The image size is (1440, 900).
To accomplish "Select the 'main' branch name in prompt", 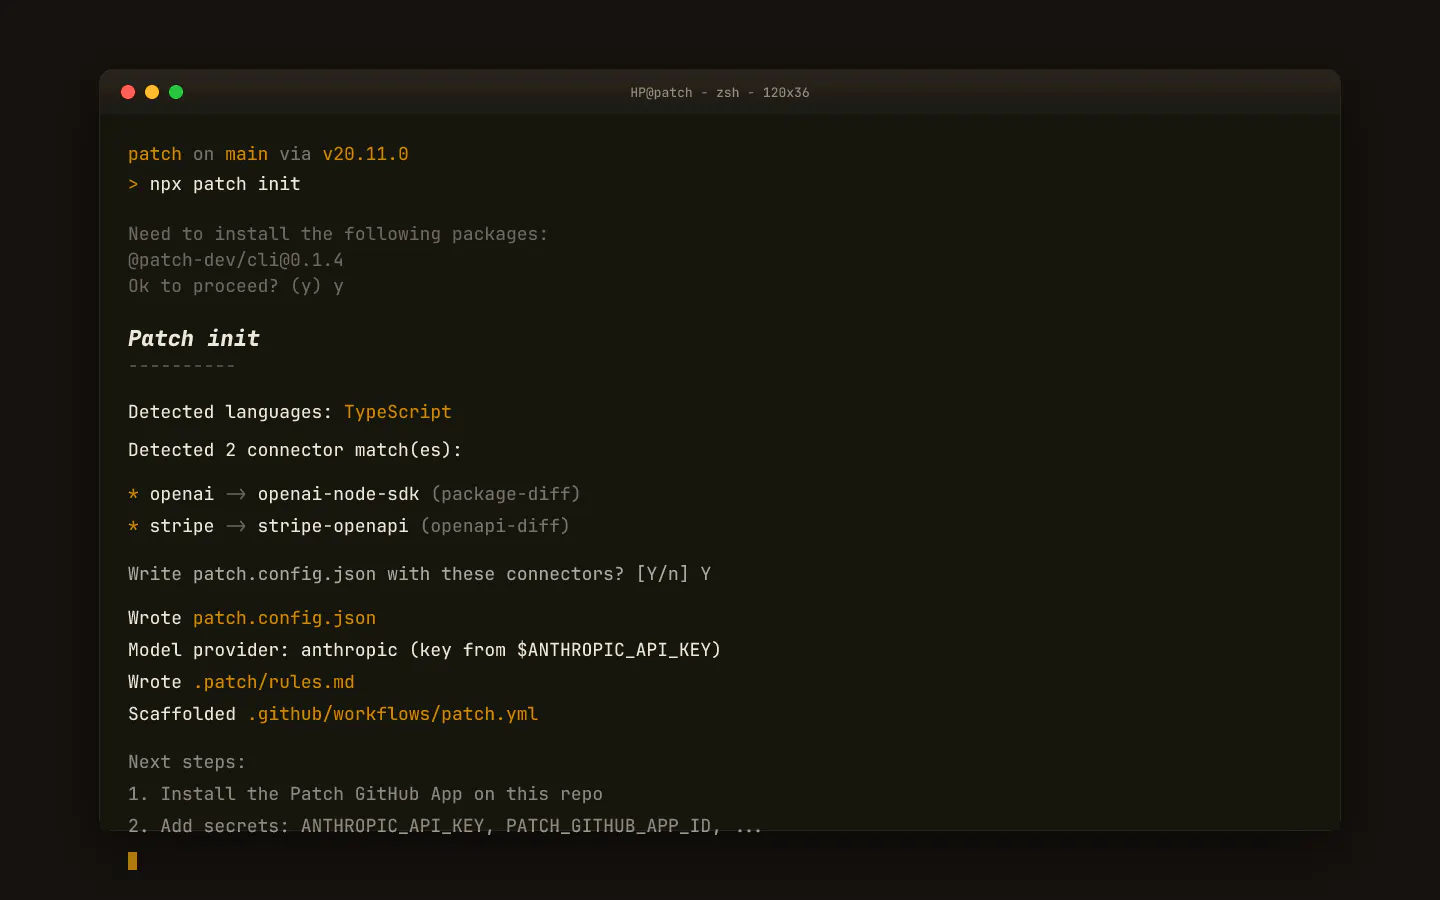I will [246, 154].
